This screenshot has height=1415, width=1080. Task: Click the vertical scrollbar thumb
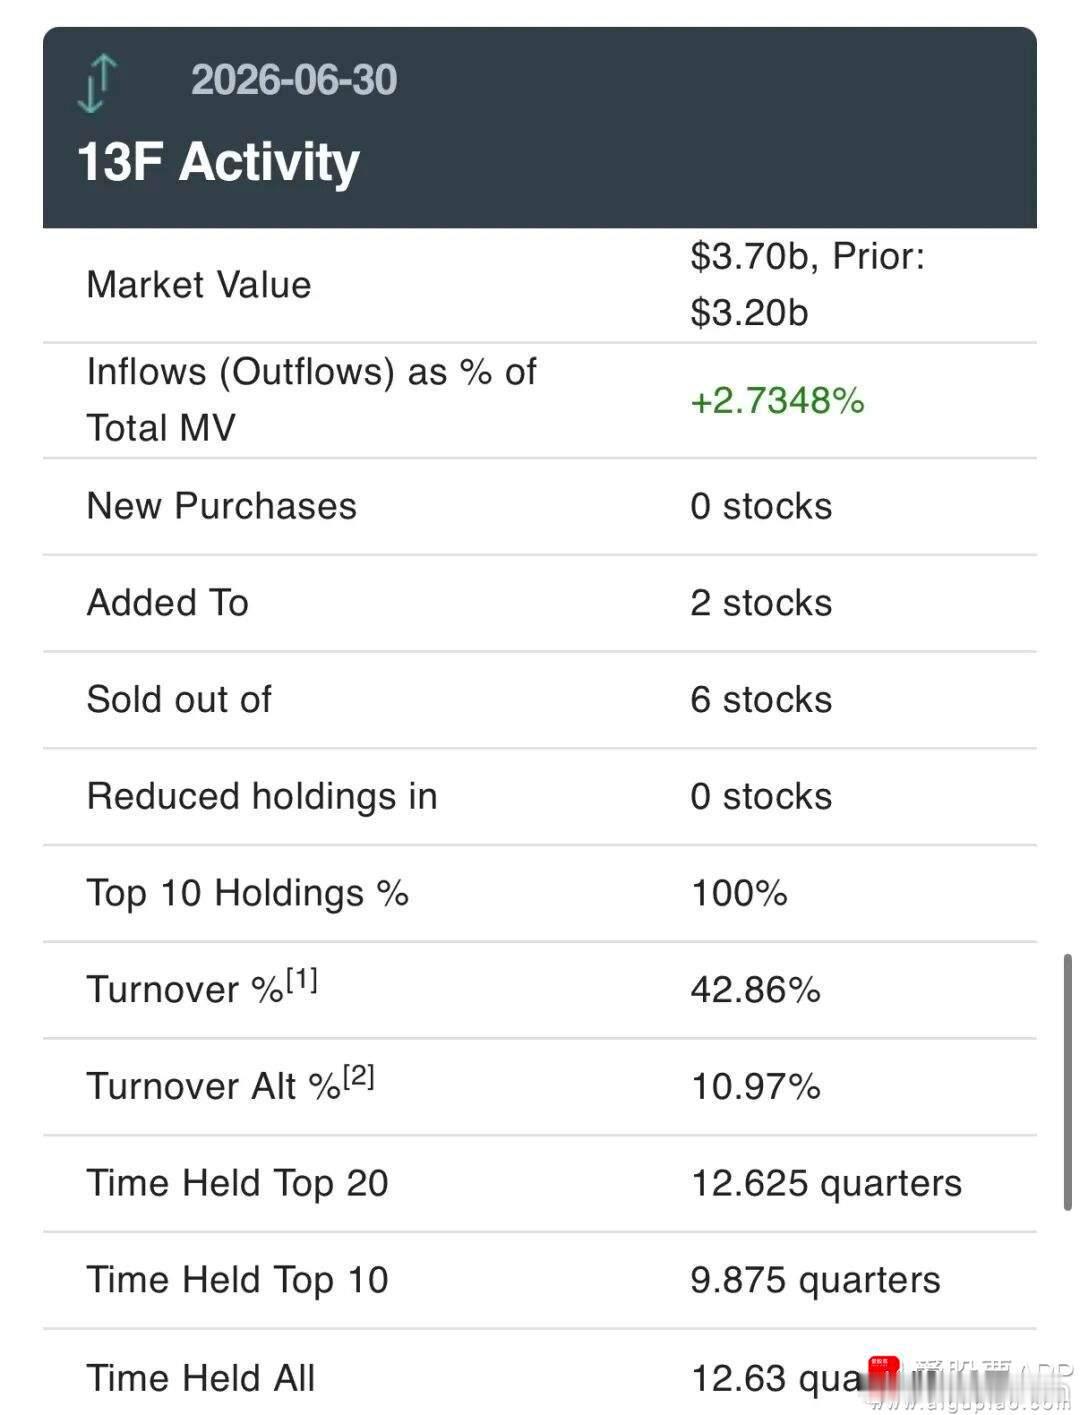pos(1068,1082)
